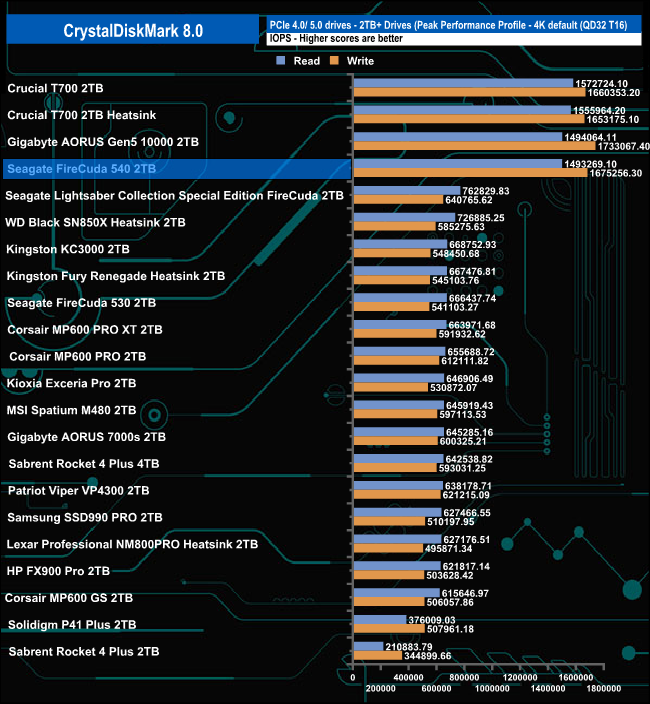Click the 667476.81 read value

pyautogui.click(x=472, y=272)
